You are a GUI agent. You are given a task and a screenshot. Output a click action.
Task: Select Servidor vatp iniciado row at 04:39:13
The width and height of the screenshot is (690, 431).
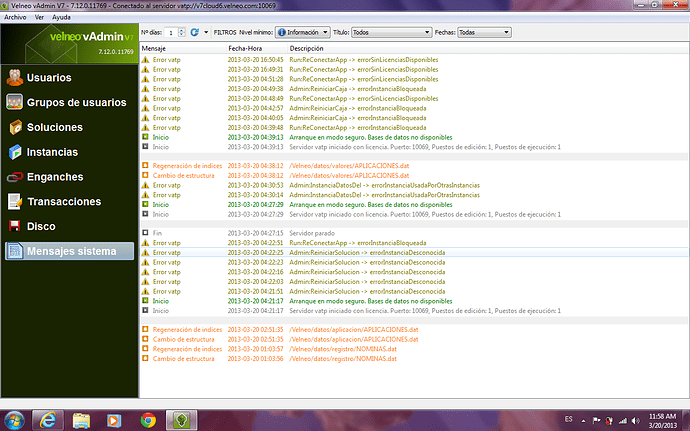coord(414,147)
